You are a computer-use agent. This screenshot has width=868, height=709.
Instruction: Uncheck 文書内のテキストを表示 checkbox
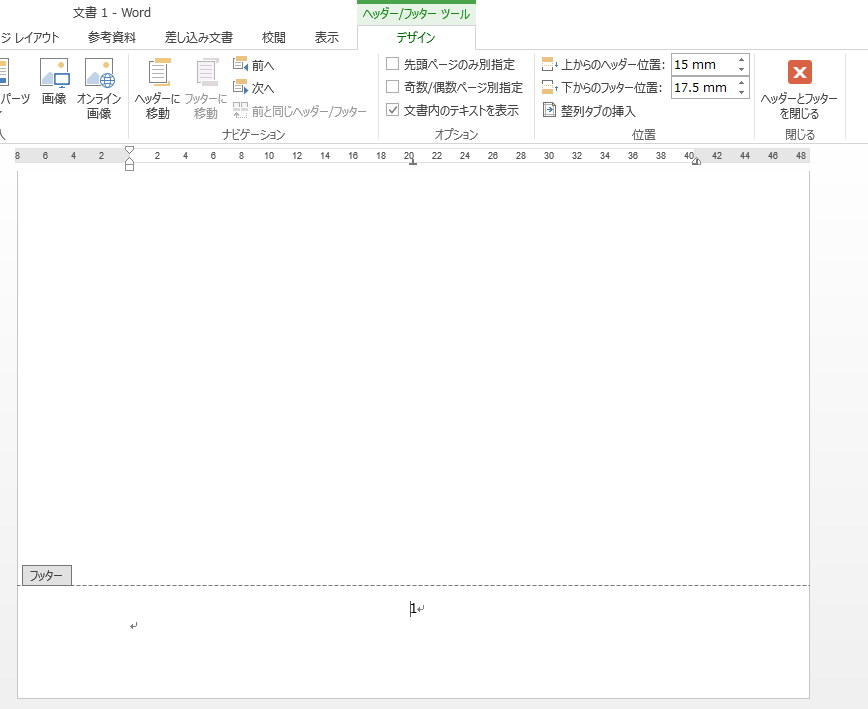tap(392, 110)
